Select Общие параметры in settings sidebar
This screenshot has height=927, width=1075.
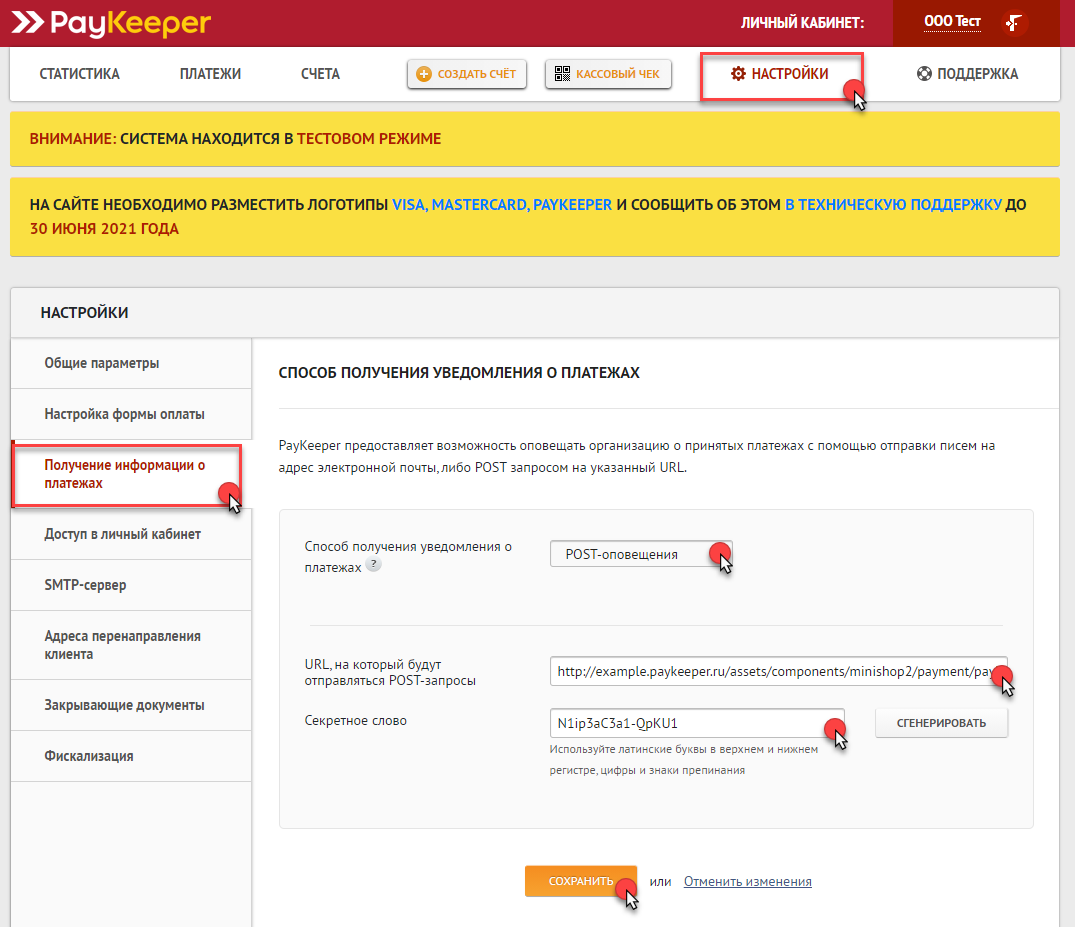102,363
